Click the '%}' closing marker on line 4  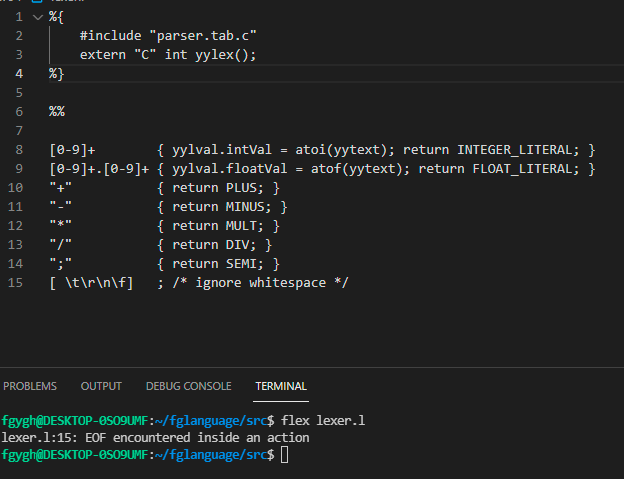[57, 74]
